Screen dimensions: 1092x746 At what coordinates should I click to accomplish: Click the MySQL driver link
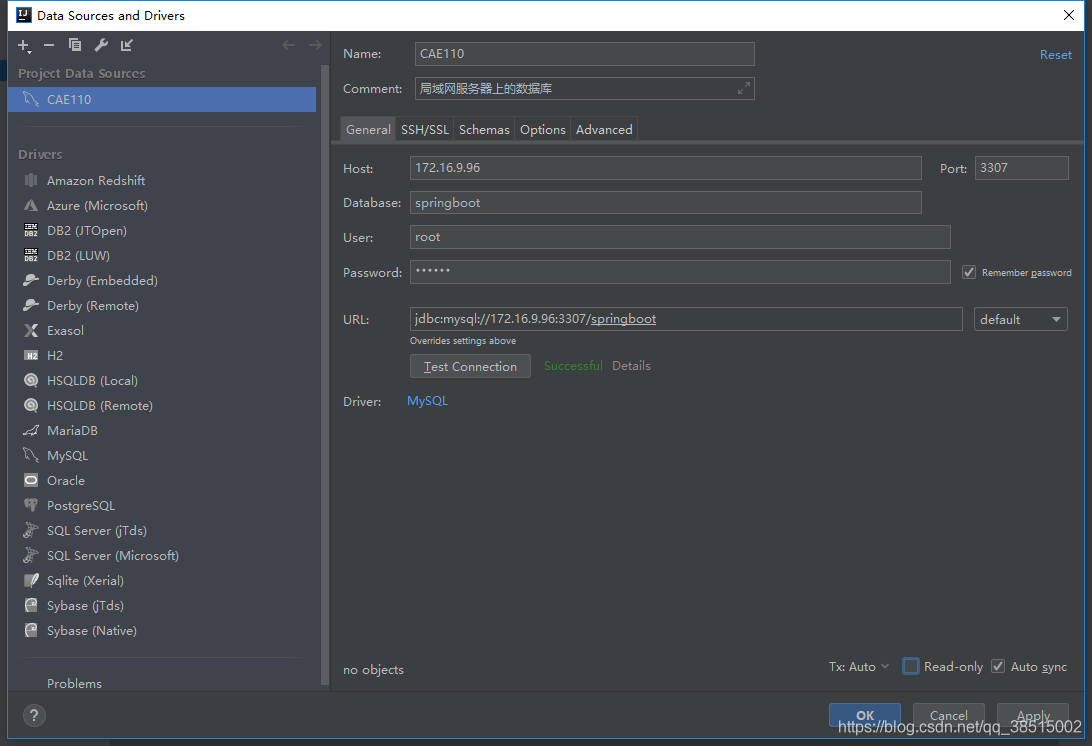point(427,401)
